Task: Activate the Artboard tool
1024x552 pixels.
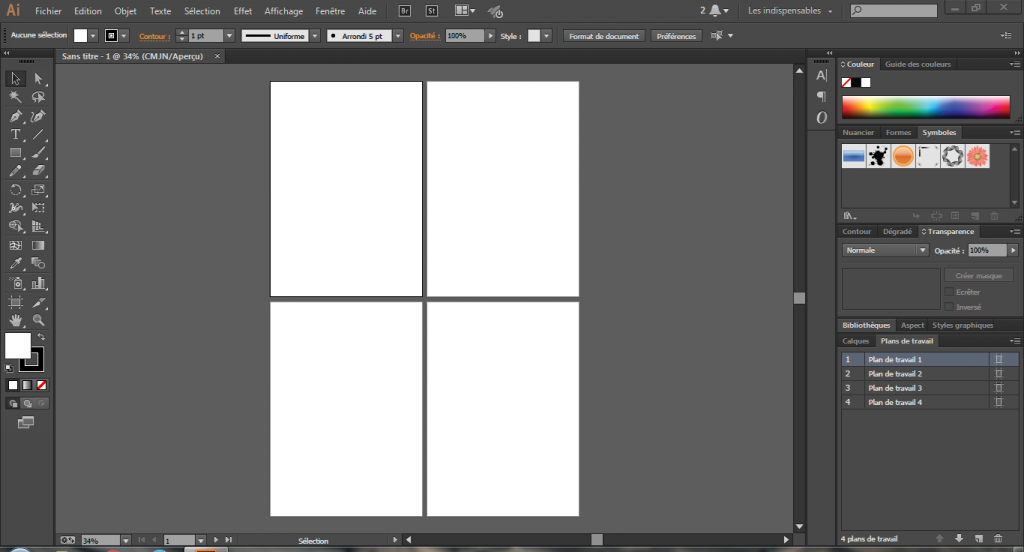Action: [x=15, y=302]
